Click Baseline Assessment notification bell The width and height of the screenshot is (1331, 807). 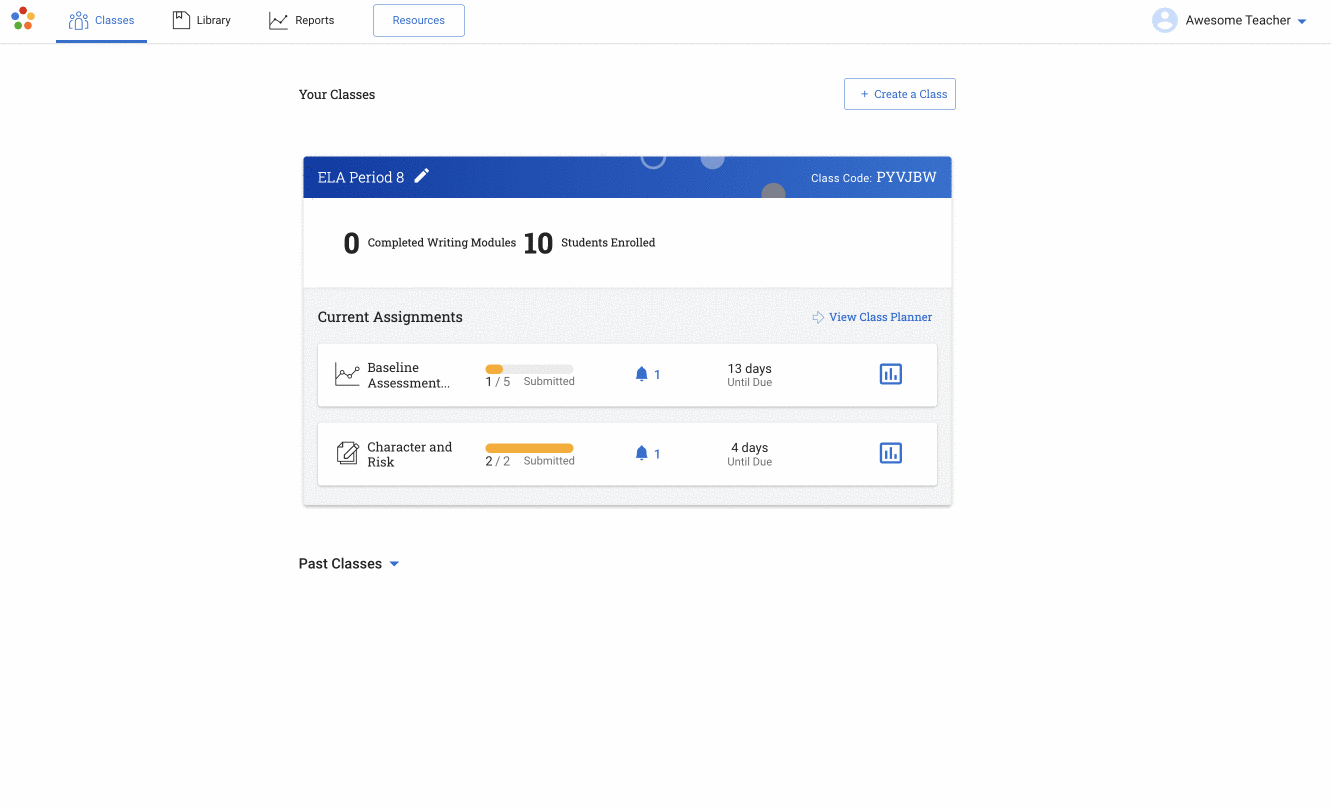(642, 374)
